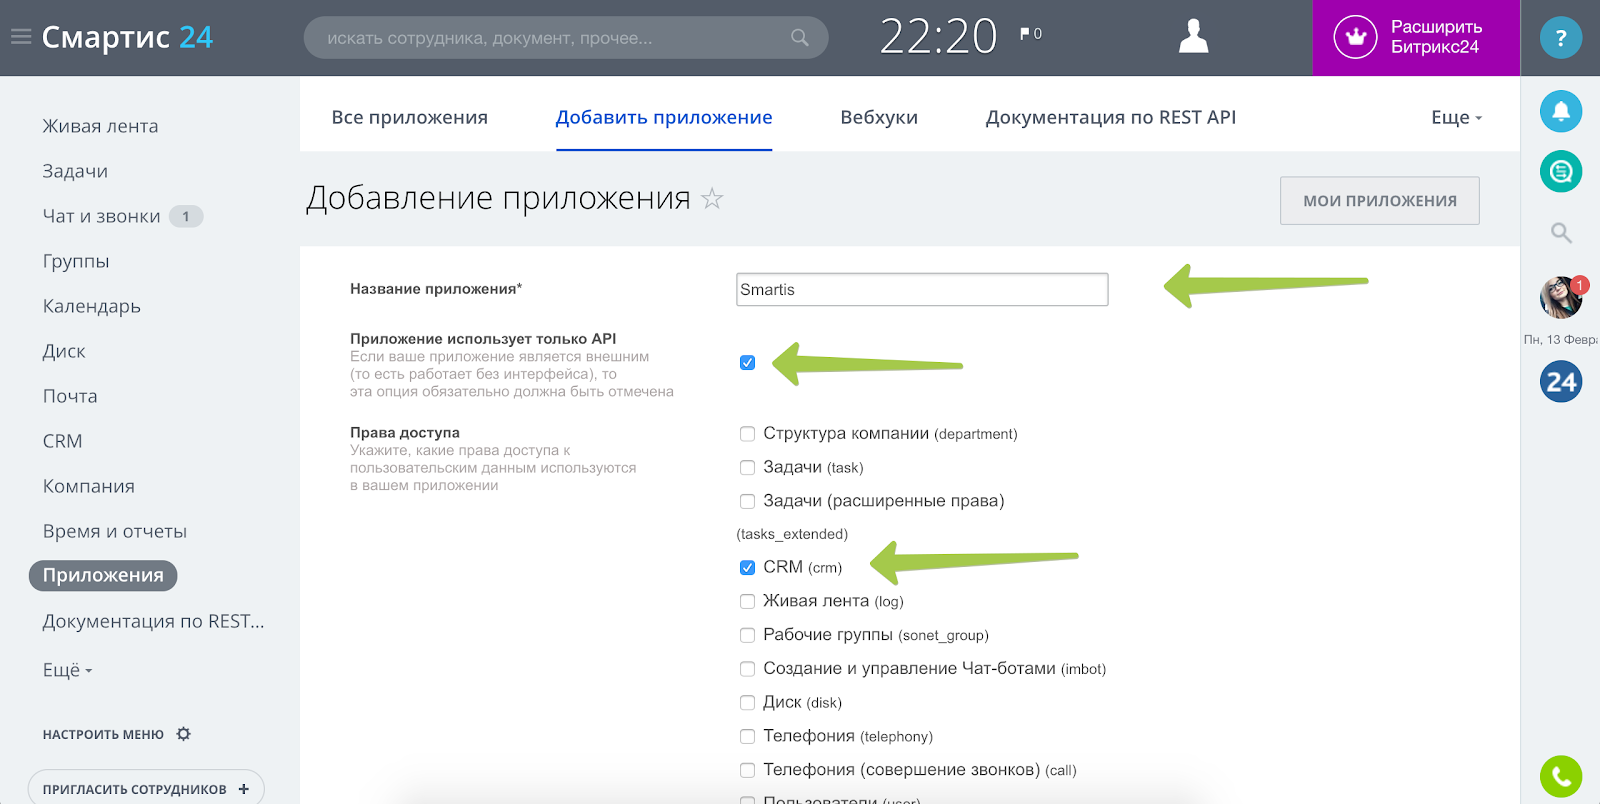Click the green phone call button
Screen dimensions: 1600x804
coord(1560,776)
